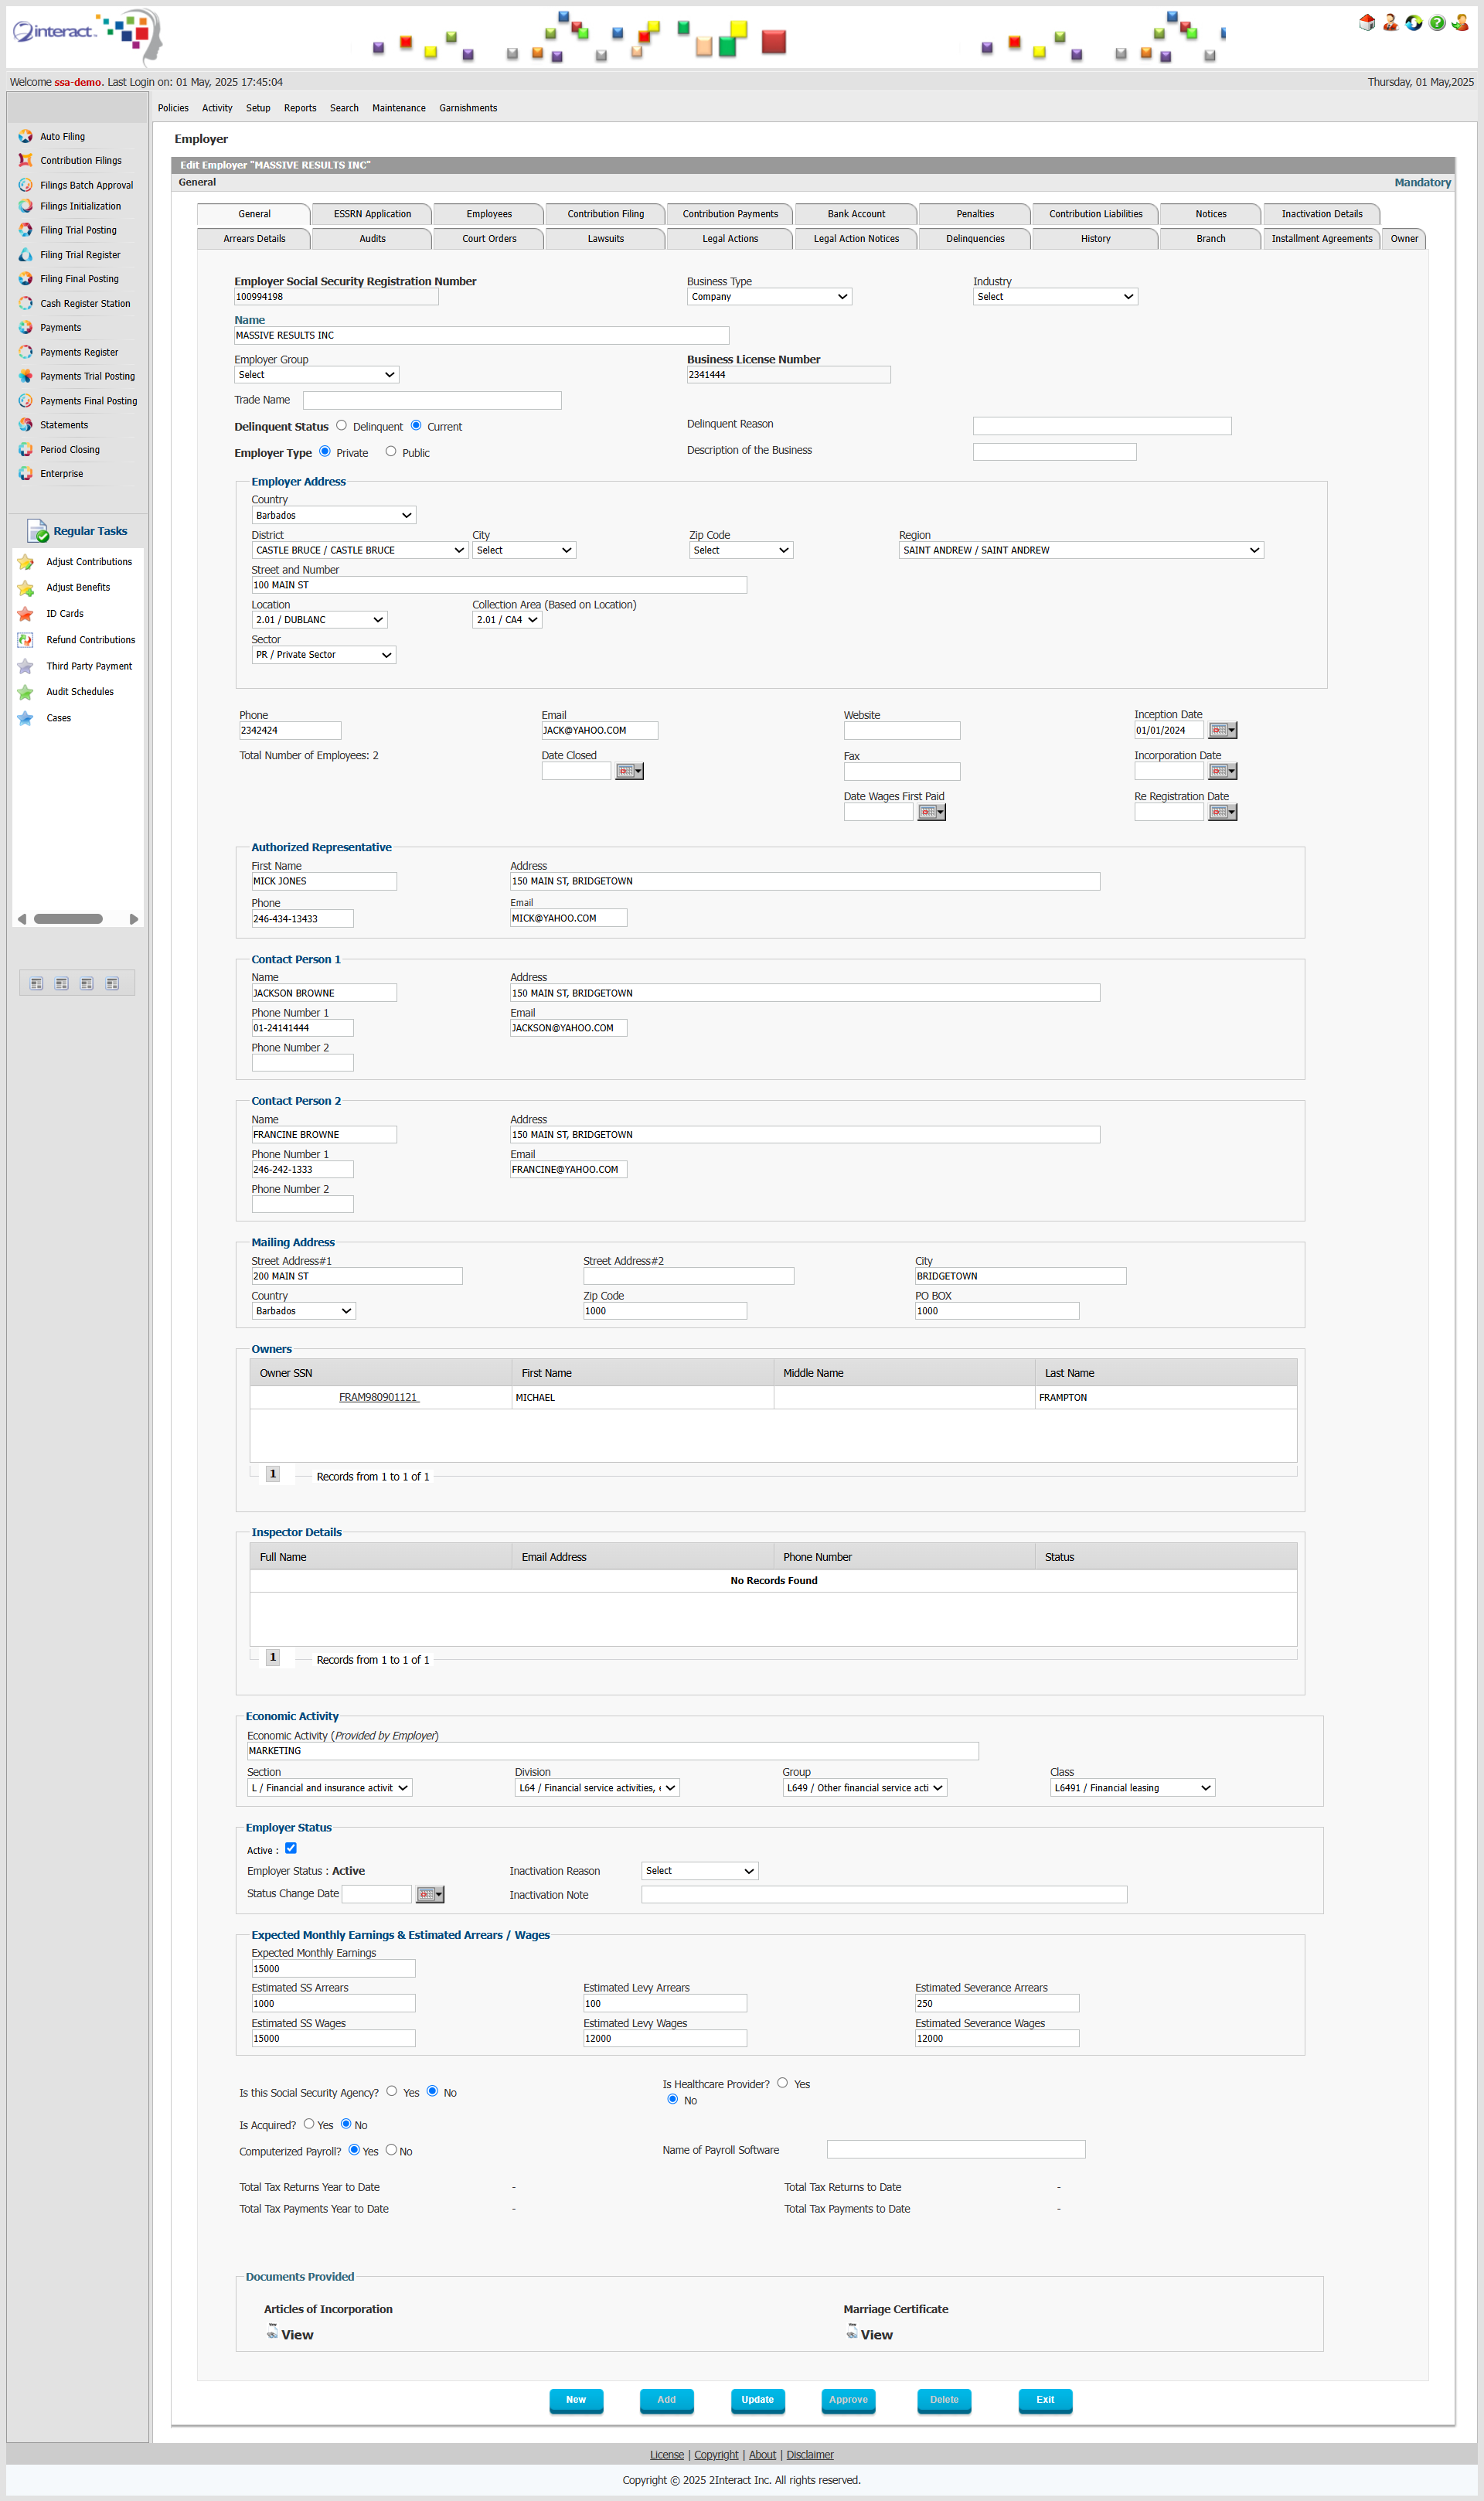Open Inception Date calendar picker
Viewport: 1484px width, 2501px height.
pyautogui.click(x=1222, y=730)
